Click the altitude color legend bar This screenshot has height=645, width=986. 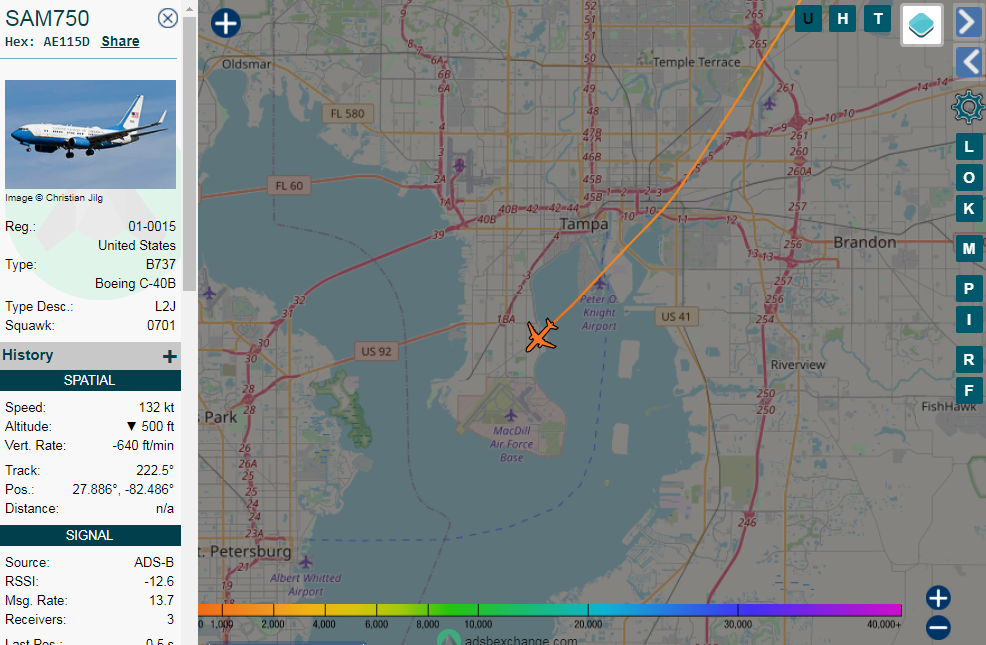(550, 610)
